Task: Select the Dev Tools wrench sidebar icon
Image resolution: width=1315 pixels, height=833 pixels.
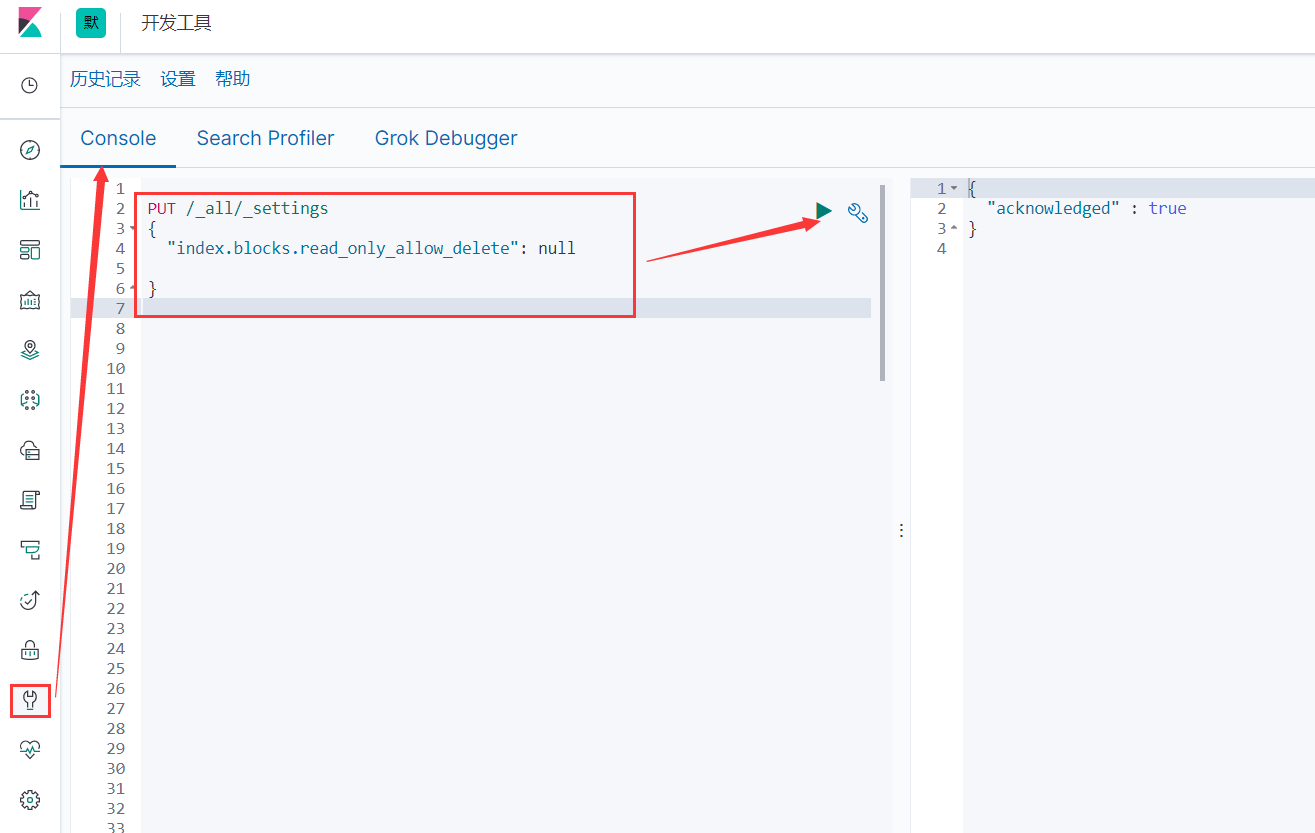Action: tap(29, 700)
